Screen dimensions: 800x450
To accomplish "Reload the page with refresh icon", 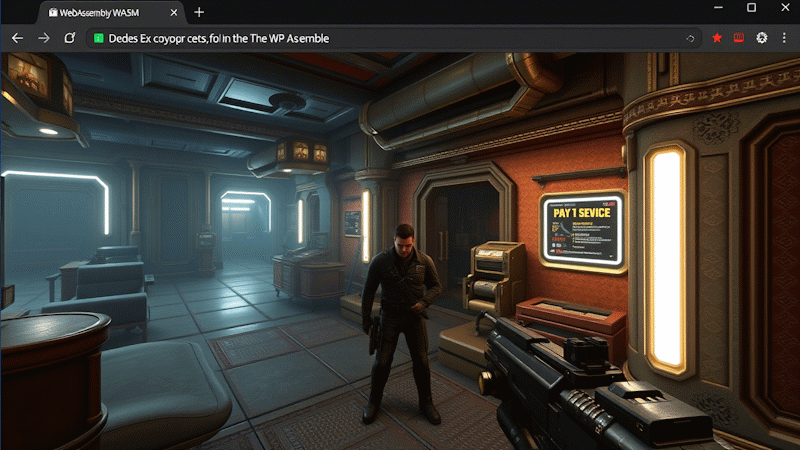I will (x=70, y=38).
